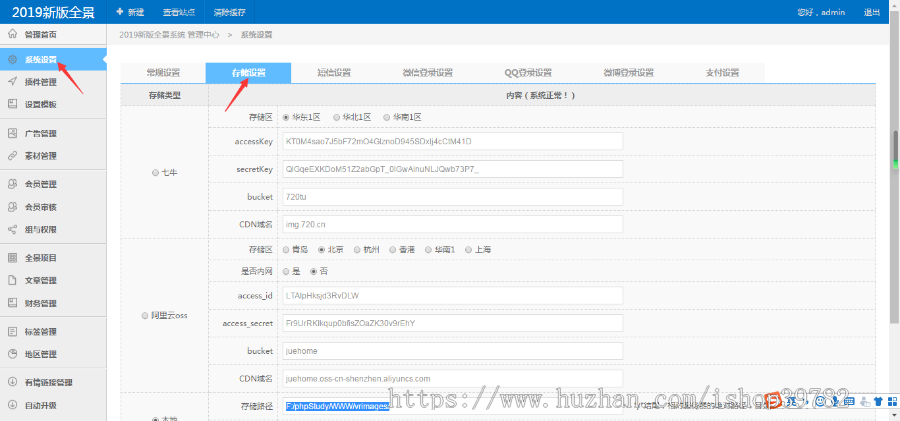
Task: Click the 退出 logout link
Action: tap(872, 12)
